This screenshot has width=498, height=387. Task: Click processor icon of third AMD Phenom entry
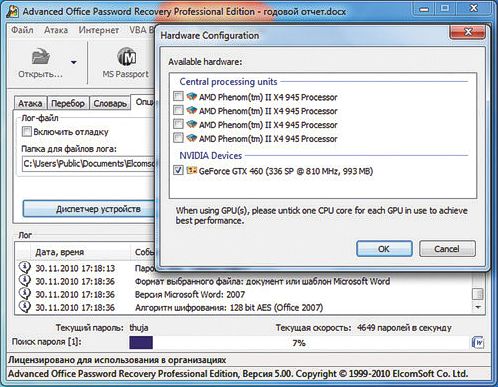[192, 125]
